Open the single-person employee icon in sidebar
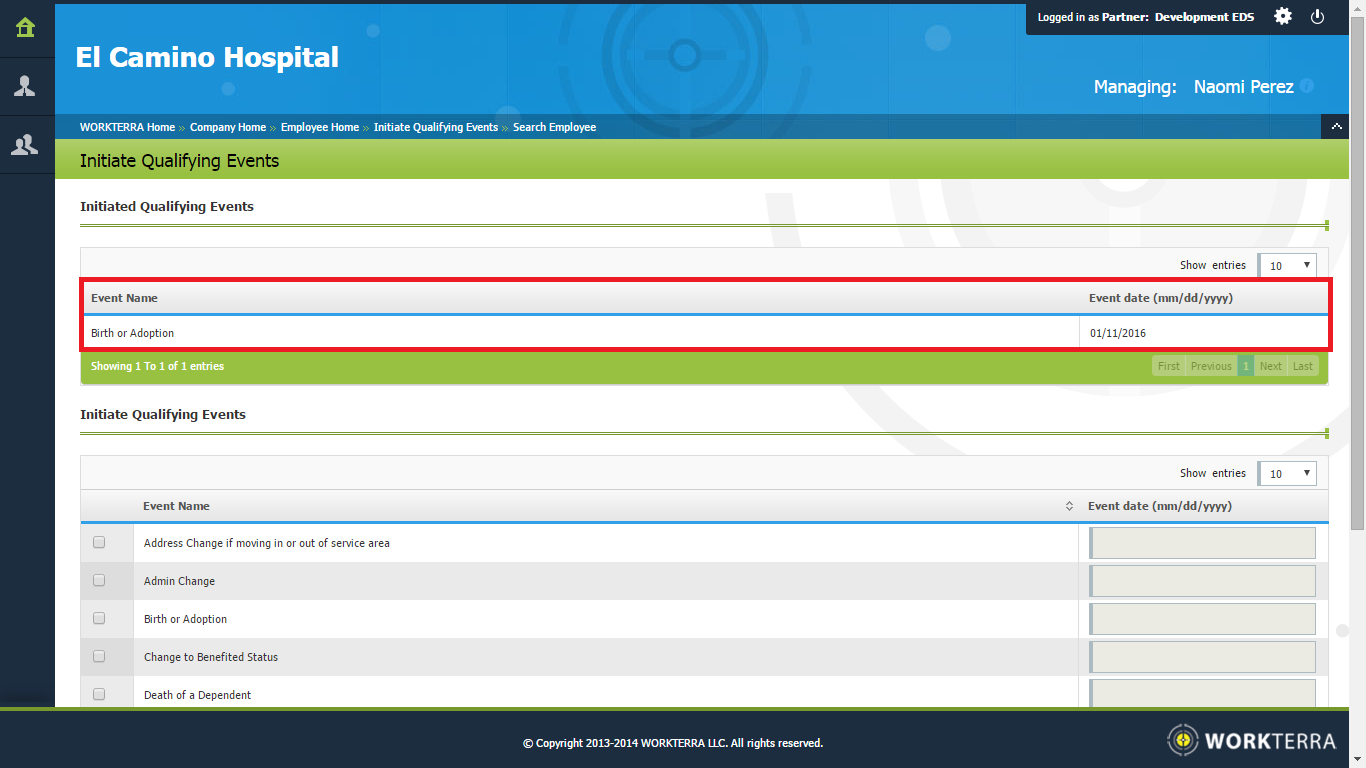Viewport: 1366px width, 768px height. pyautogui.click(x=26, y=86)
